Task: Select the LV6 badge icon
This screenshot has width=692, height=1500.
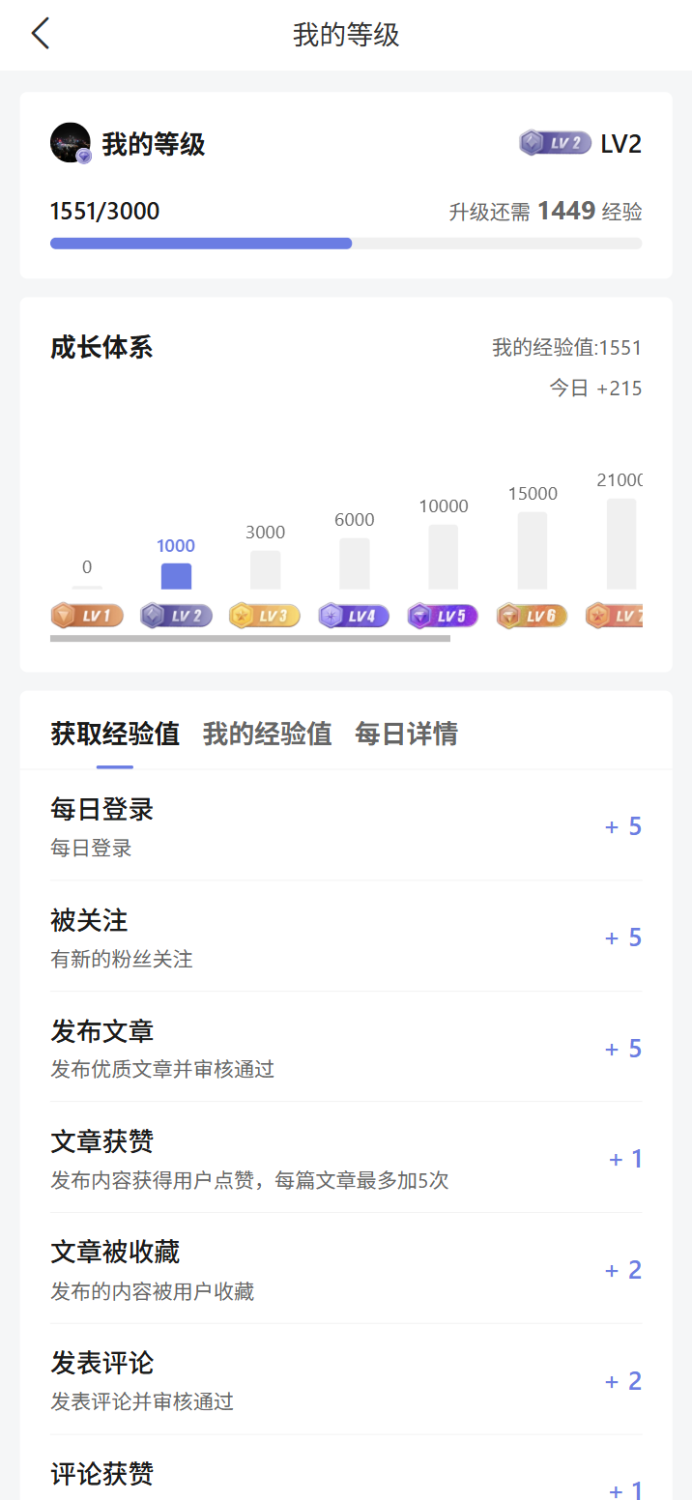Action: pos(532,616)
